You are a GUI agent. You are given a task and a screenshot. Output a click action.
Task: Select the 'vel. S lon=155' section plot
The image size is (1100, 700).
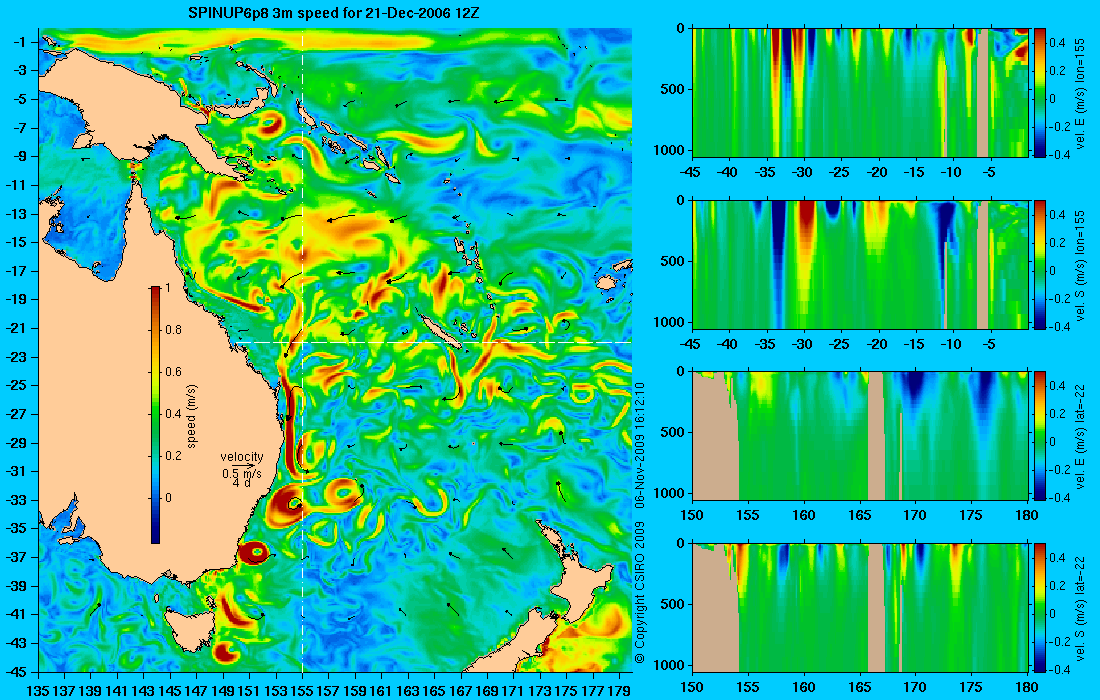860,264
